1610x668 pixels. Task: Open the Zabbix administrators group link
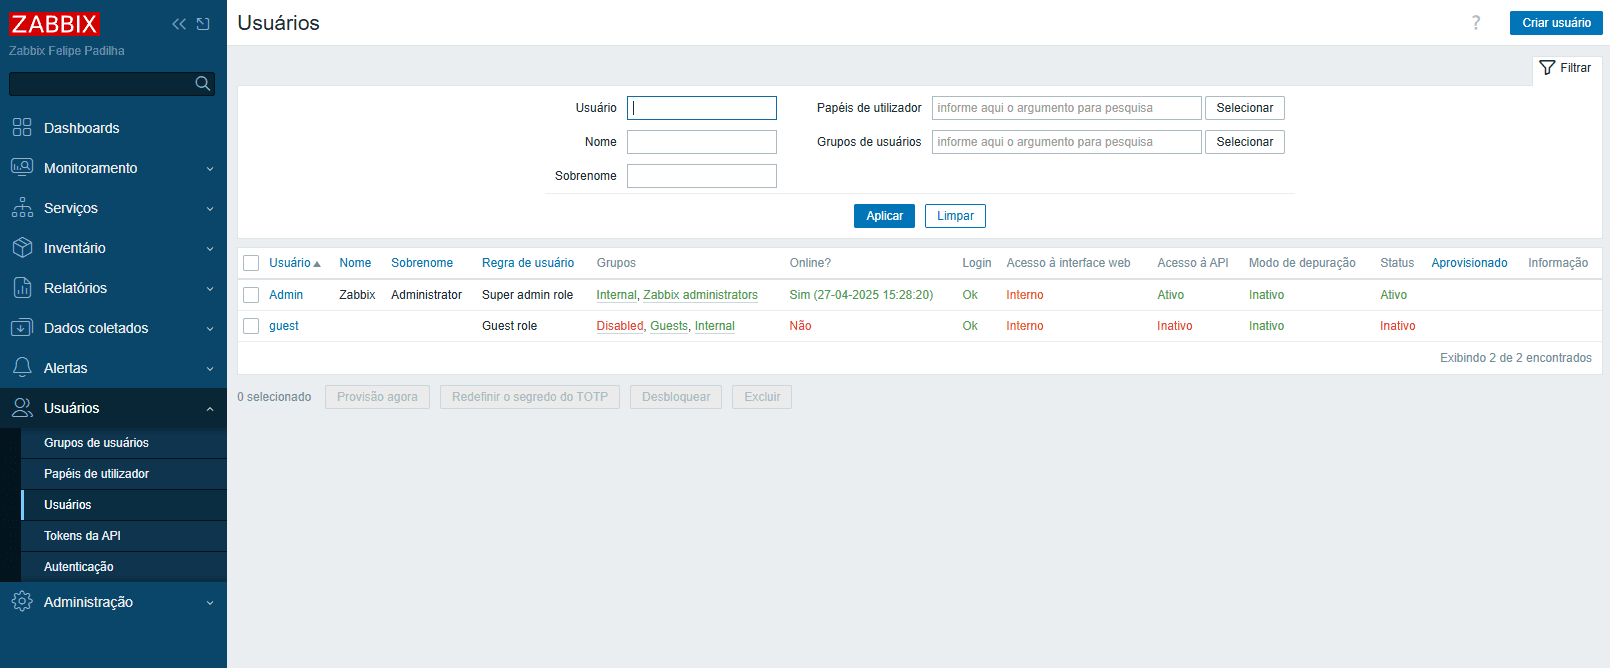click(700, 295)
